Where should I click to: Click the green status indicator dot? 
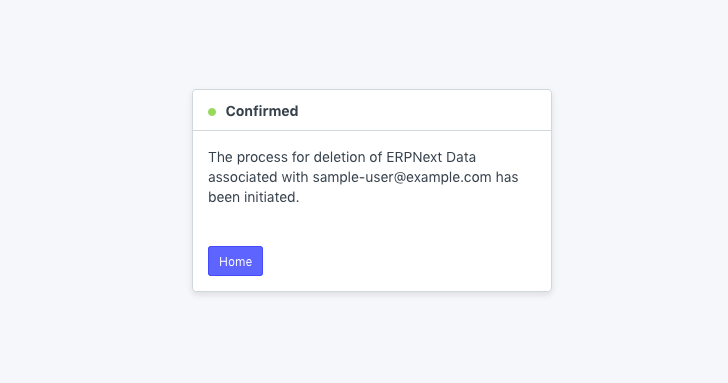coord(212,112)
